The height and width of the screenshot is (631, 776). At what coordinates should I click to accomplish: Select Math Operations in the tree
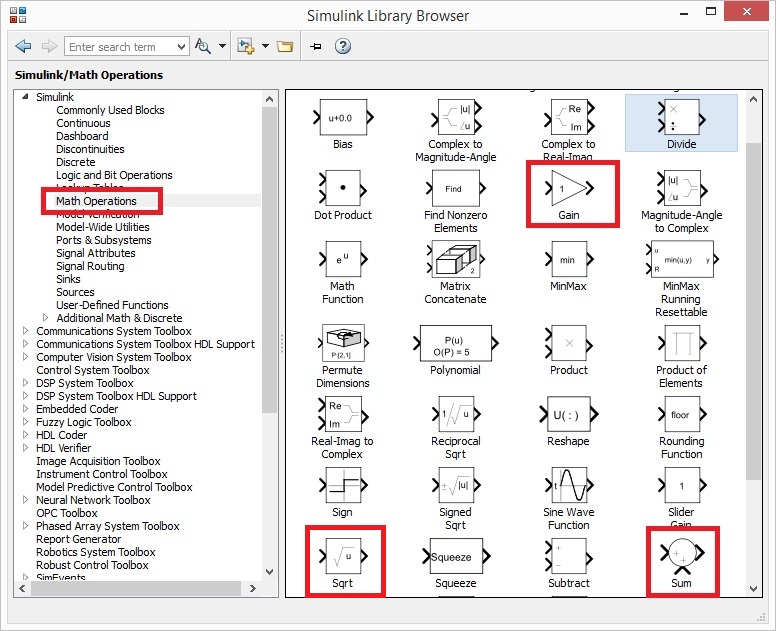click(x=96, y=201)
